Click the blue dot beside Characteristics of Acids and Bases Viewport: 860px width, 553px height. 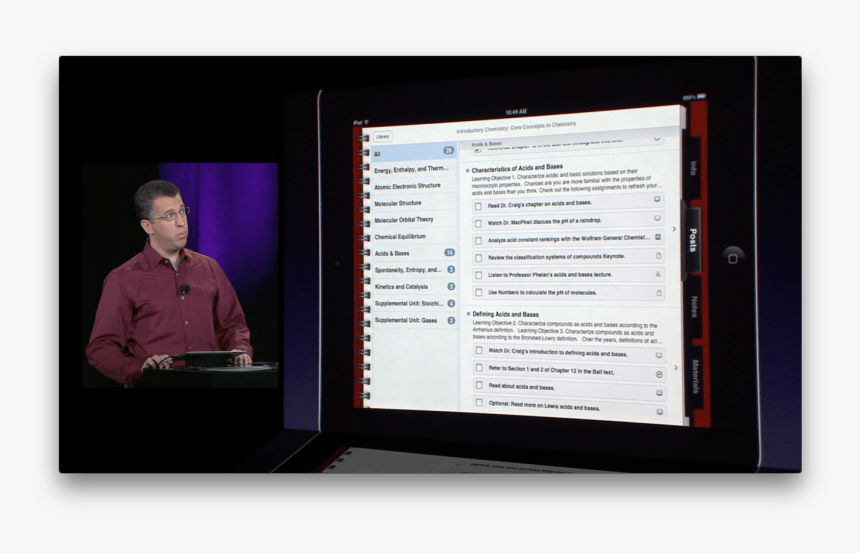point(467,171)
